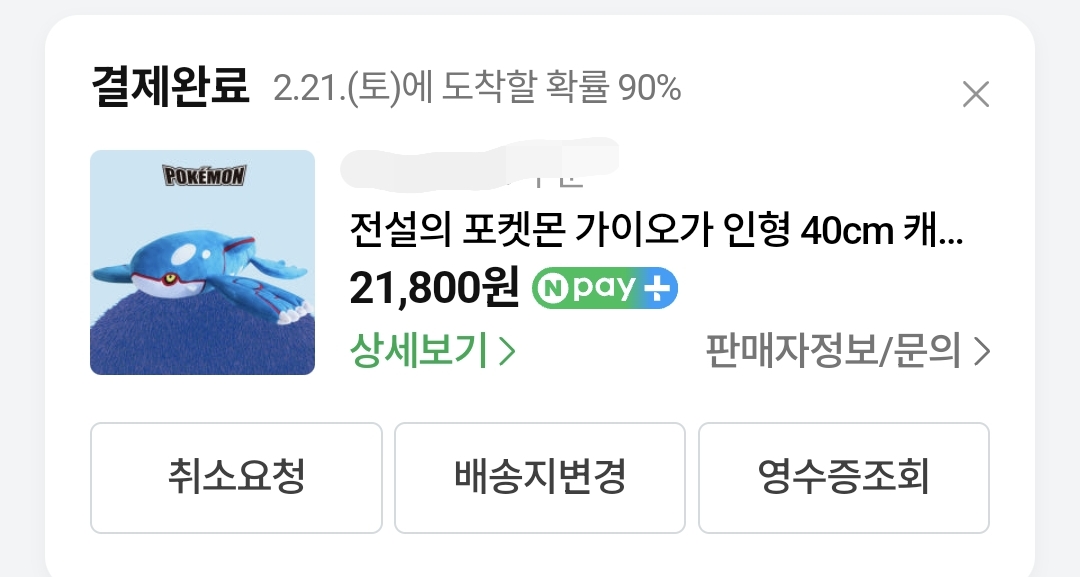Screen dimensions: 1080x577
Task: Open the Kyogre plush product thumbnail
Action: [202, 262]
